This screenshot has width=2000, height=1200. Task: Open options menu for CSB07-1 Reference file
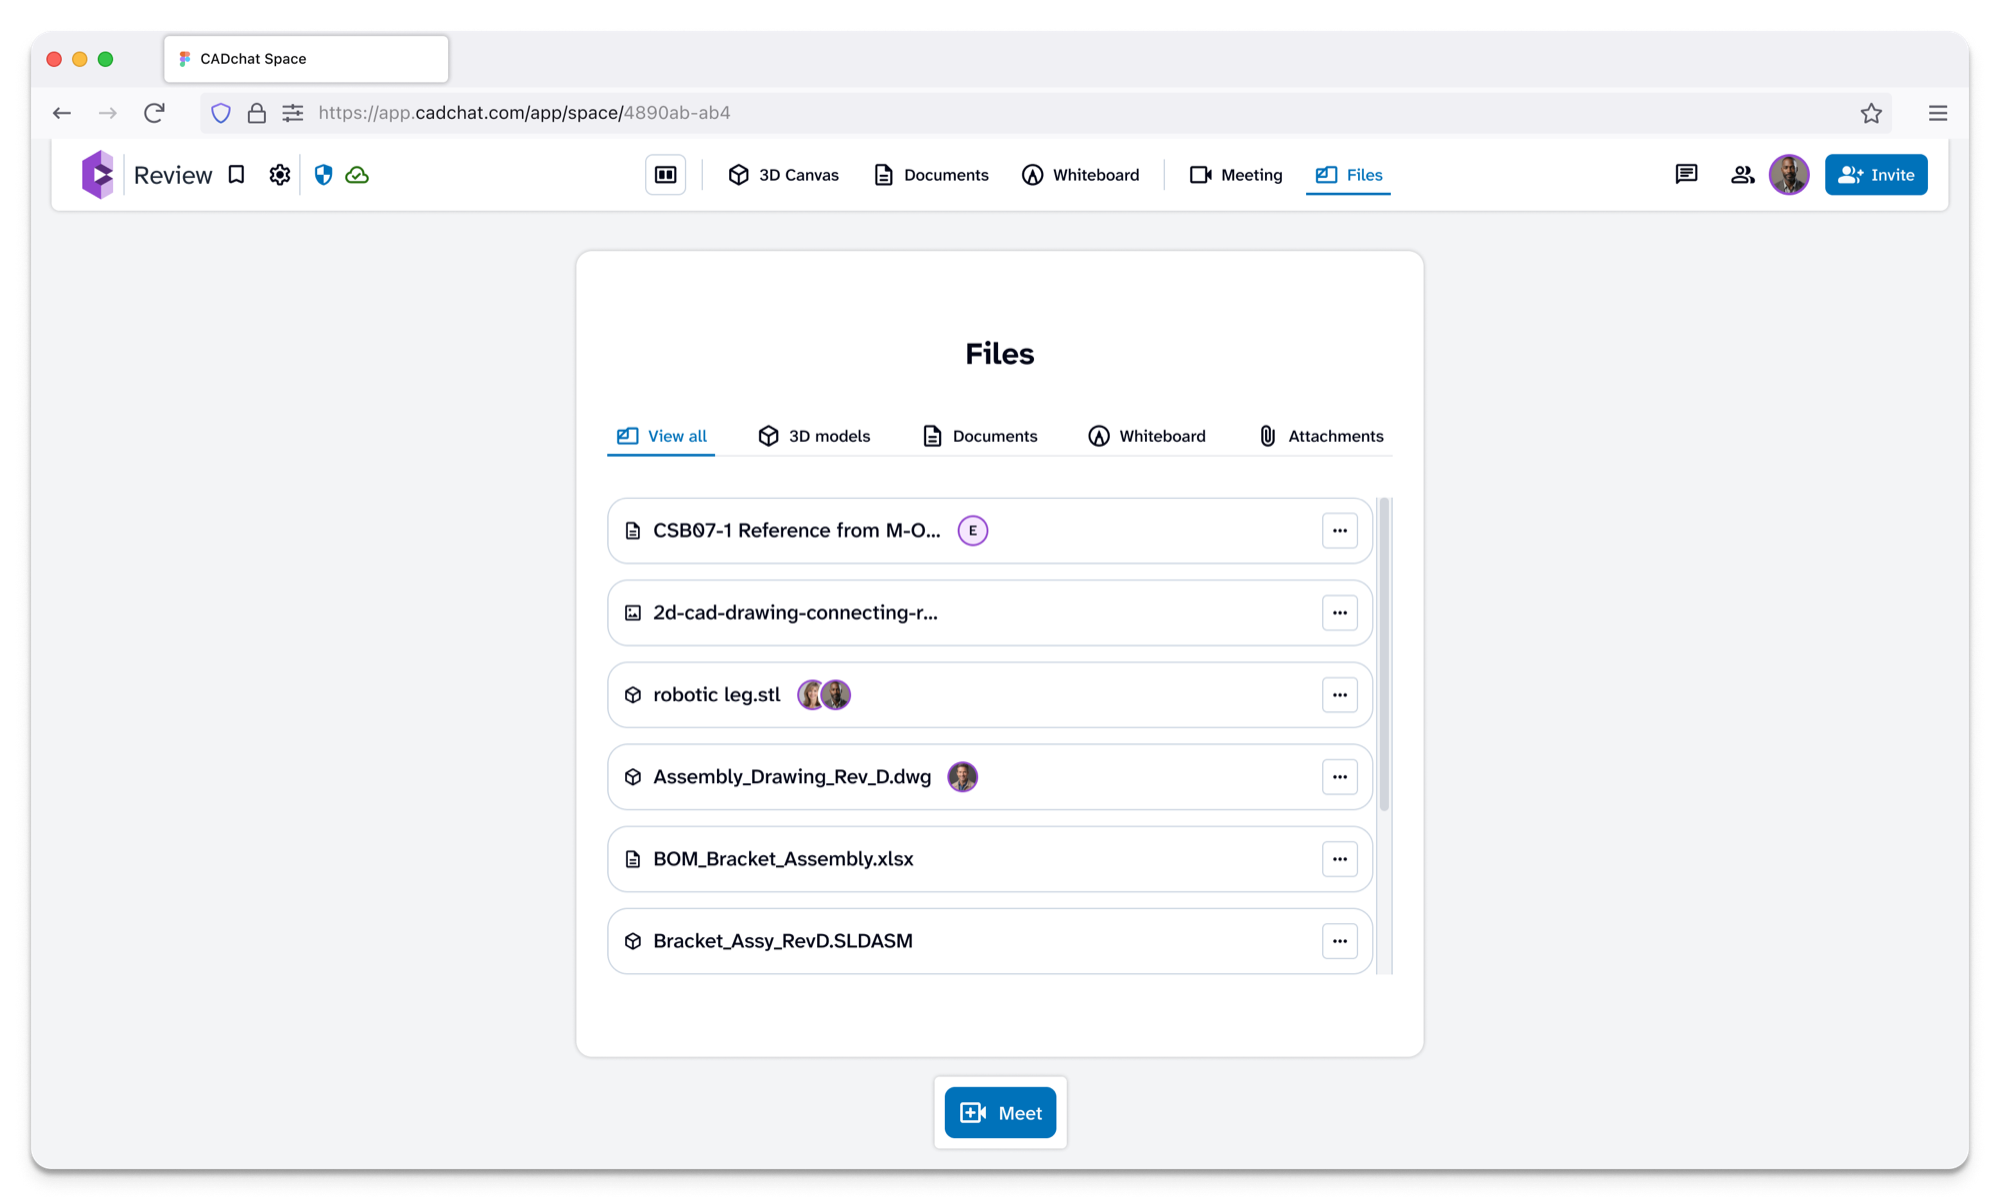click(x=1339, y=531)
